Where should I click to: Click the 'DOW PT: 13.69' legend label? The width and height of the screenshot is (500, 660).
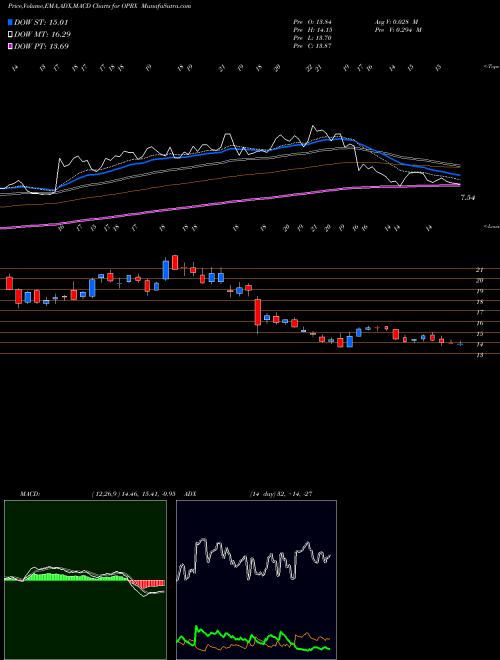(41, 46)
